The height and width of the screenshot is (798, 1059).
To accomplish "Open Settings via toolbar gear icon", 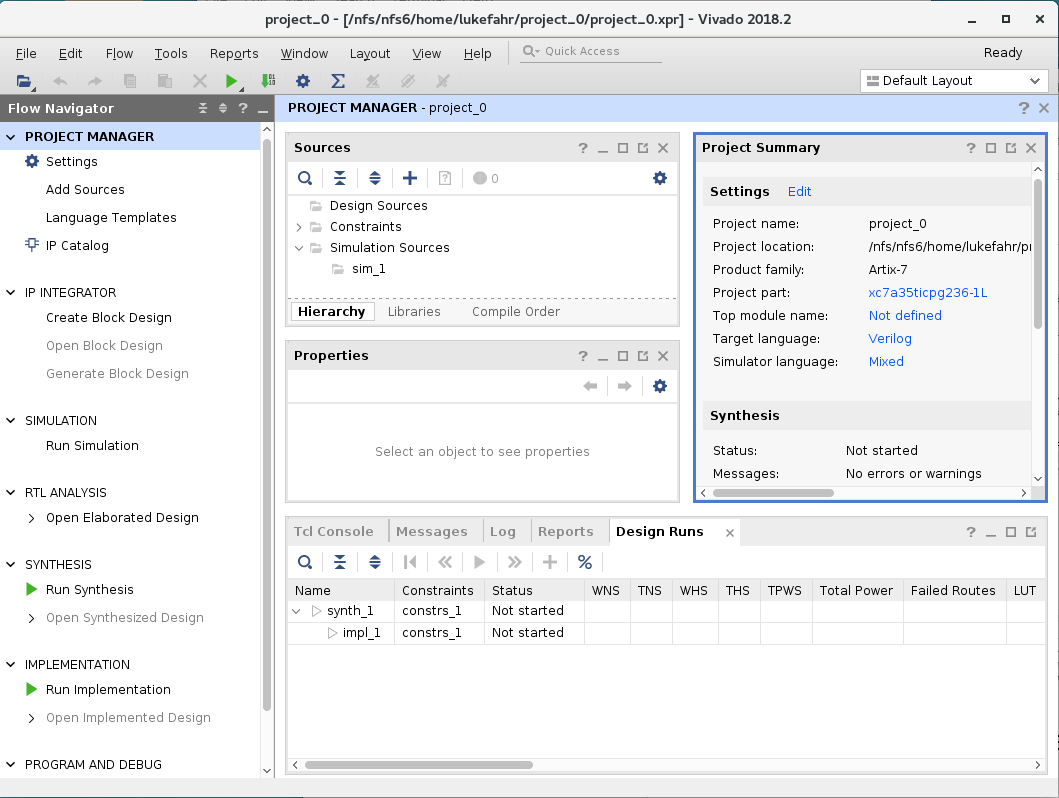I will [x=303, y=81].
